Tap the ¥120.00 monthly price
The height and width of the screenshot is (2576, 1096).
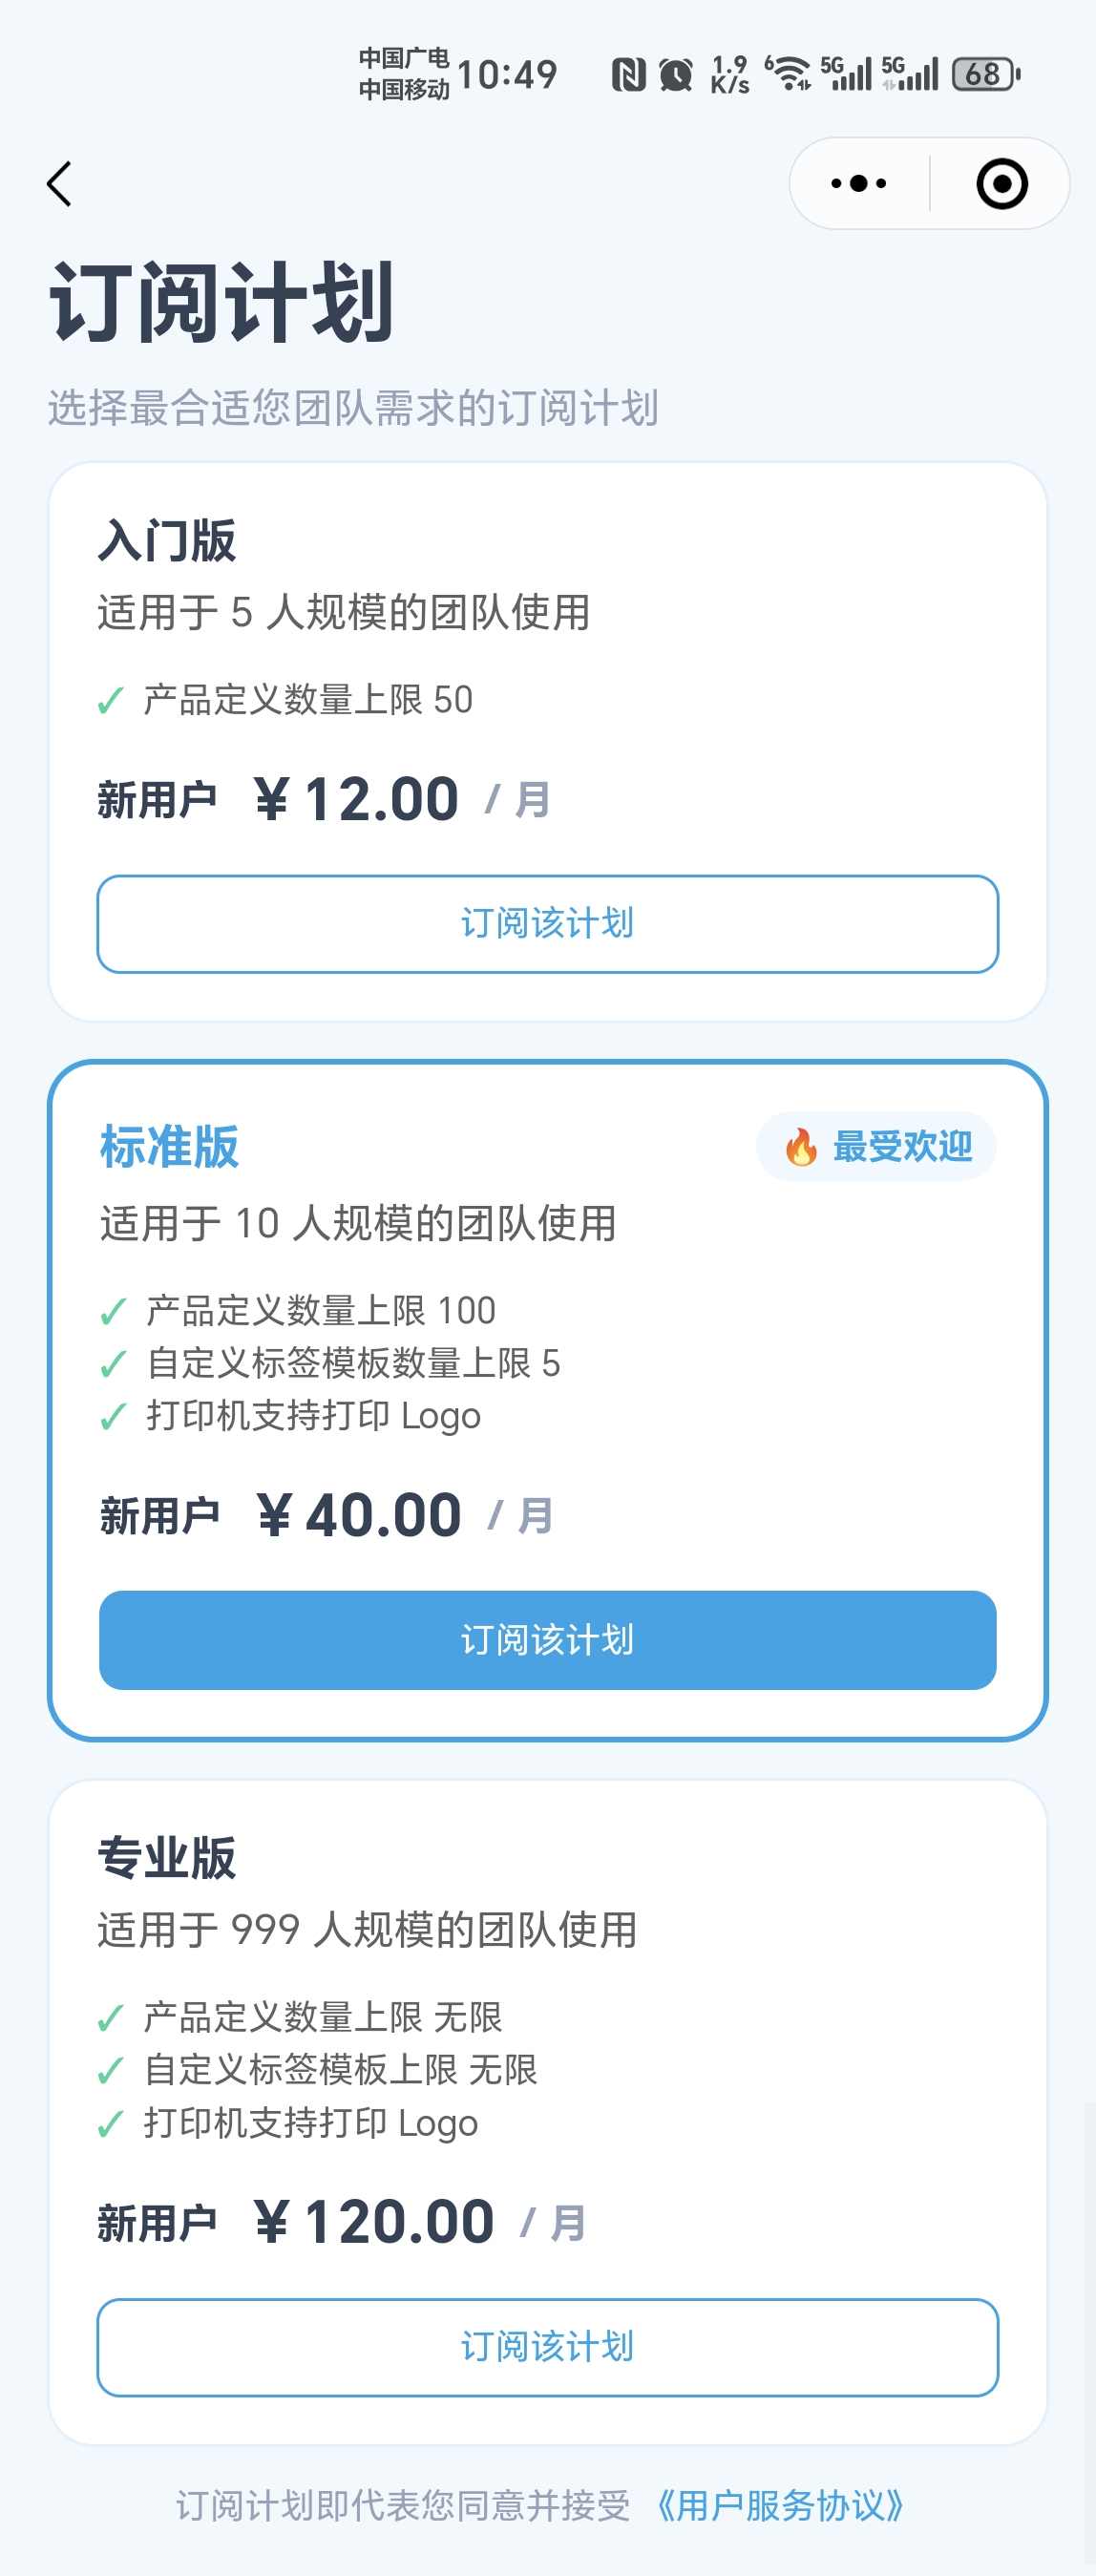point(375,2222)
